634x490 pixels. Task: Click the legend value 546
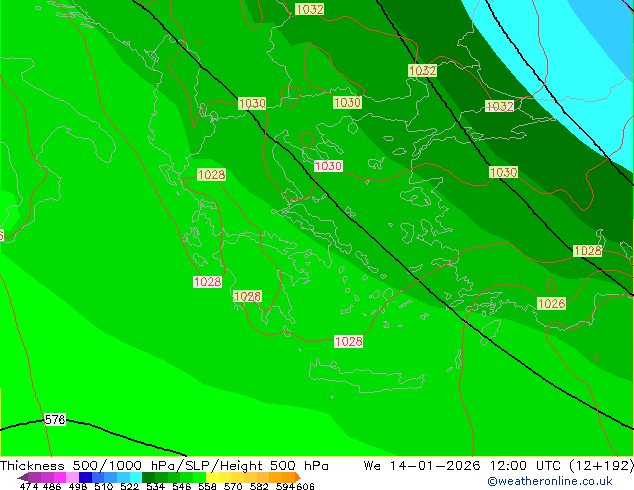click(182, 486)
